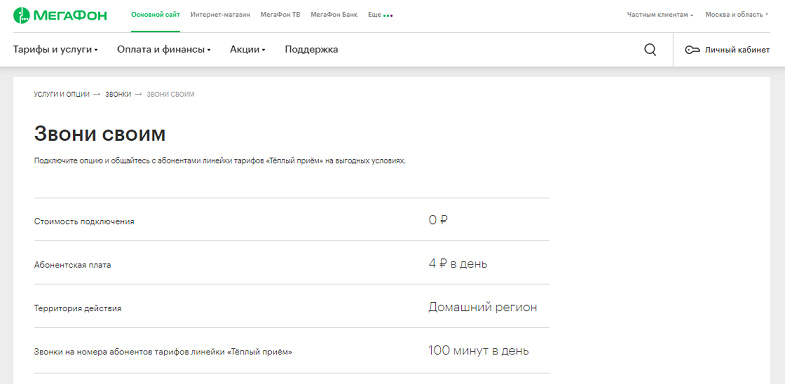Click the 4 ₽ в день value
The width and height of the screenshot is (785, 384).
click(458, 264)
